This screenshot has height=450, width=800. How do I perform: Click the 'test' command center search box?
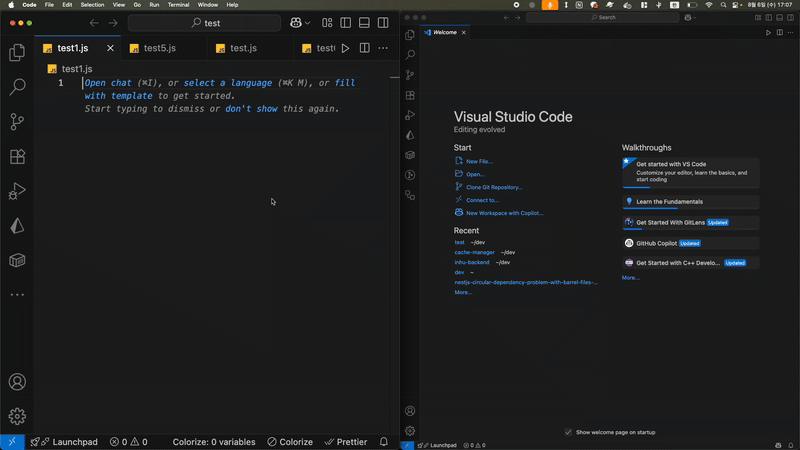point(207,22)
